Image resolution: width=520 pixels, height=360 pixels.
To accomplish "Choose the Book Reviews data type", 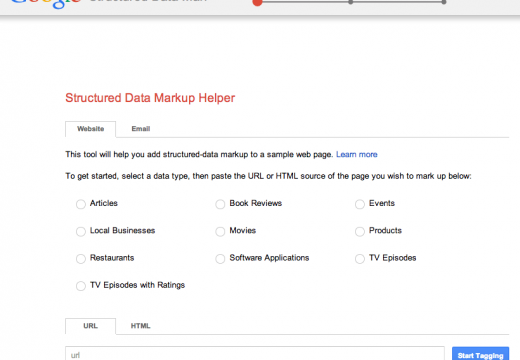I will 220,204.
